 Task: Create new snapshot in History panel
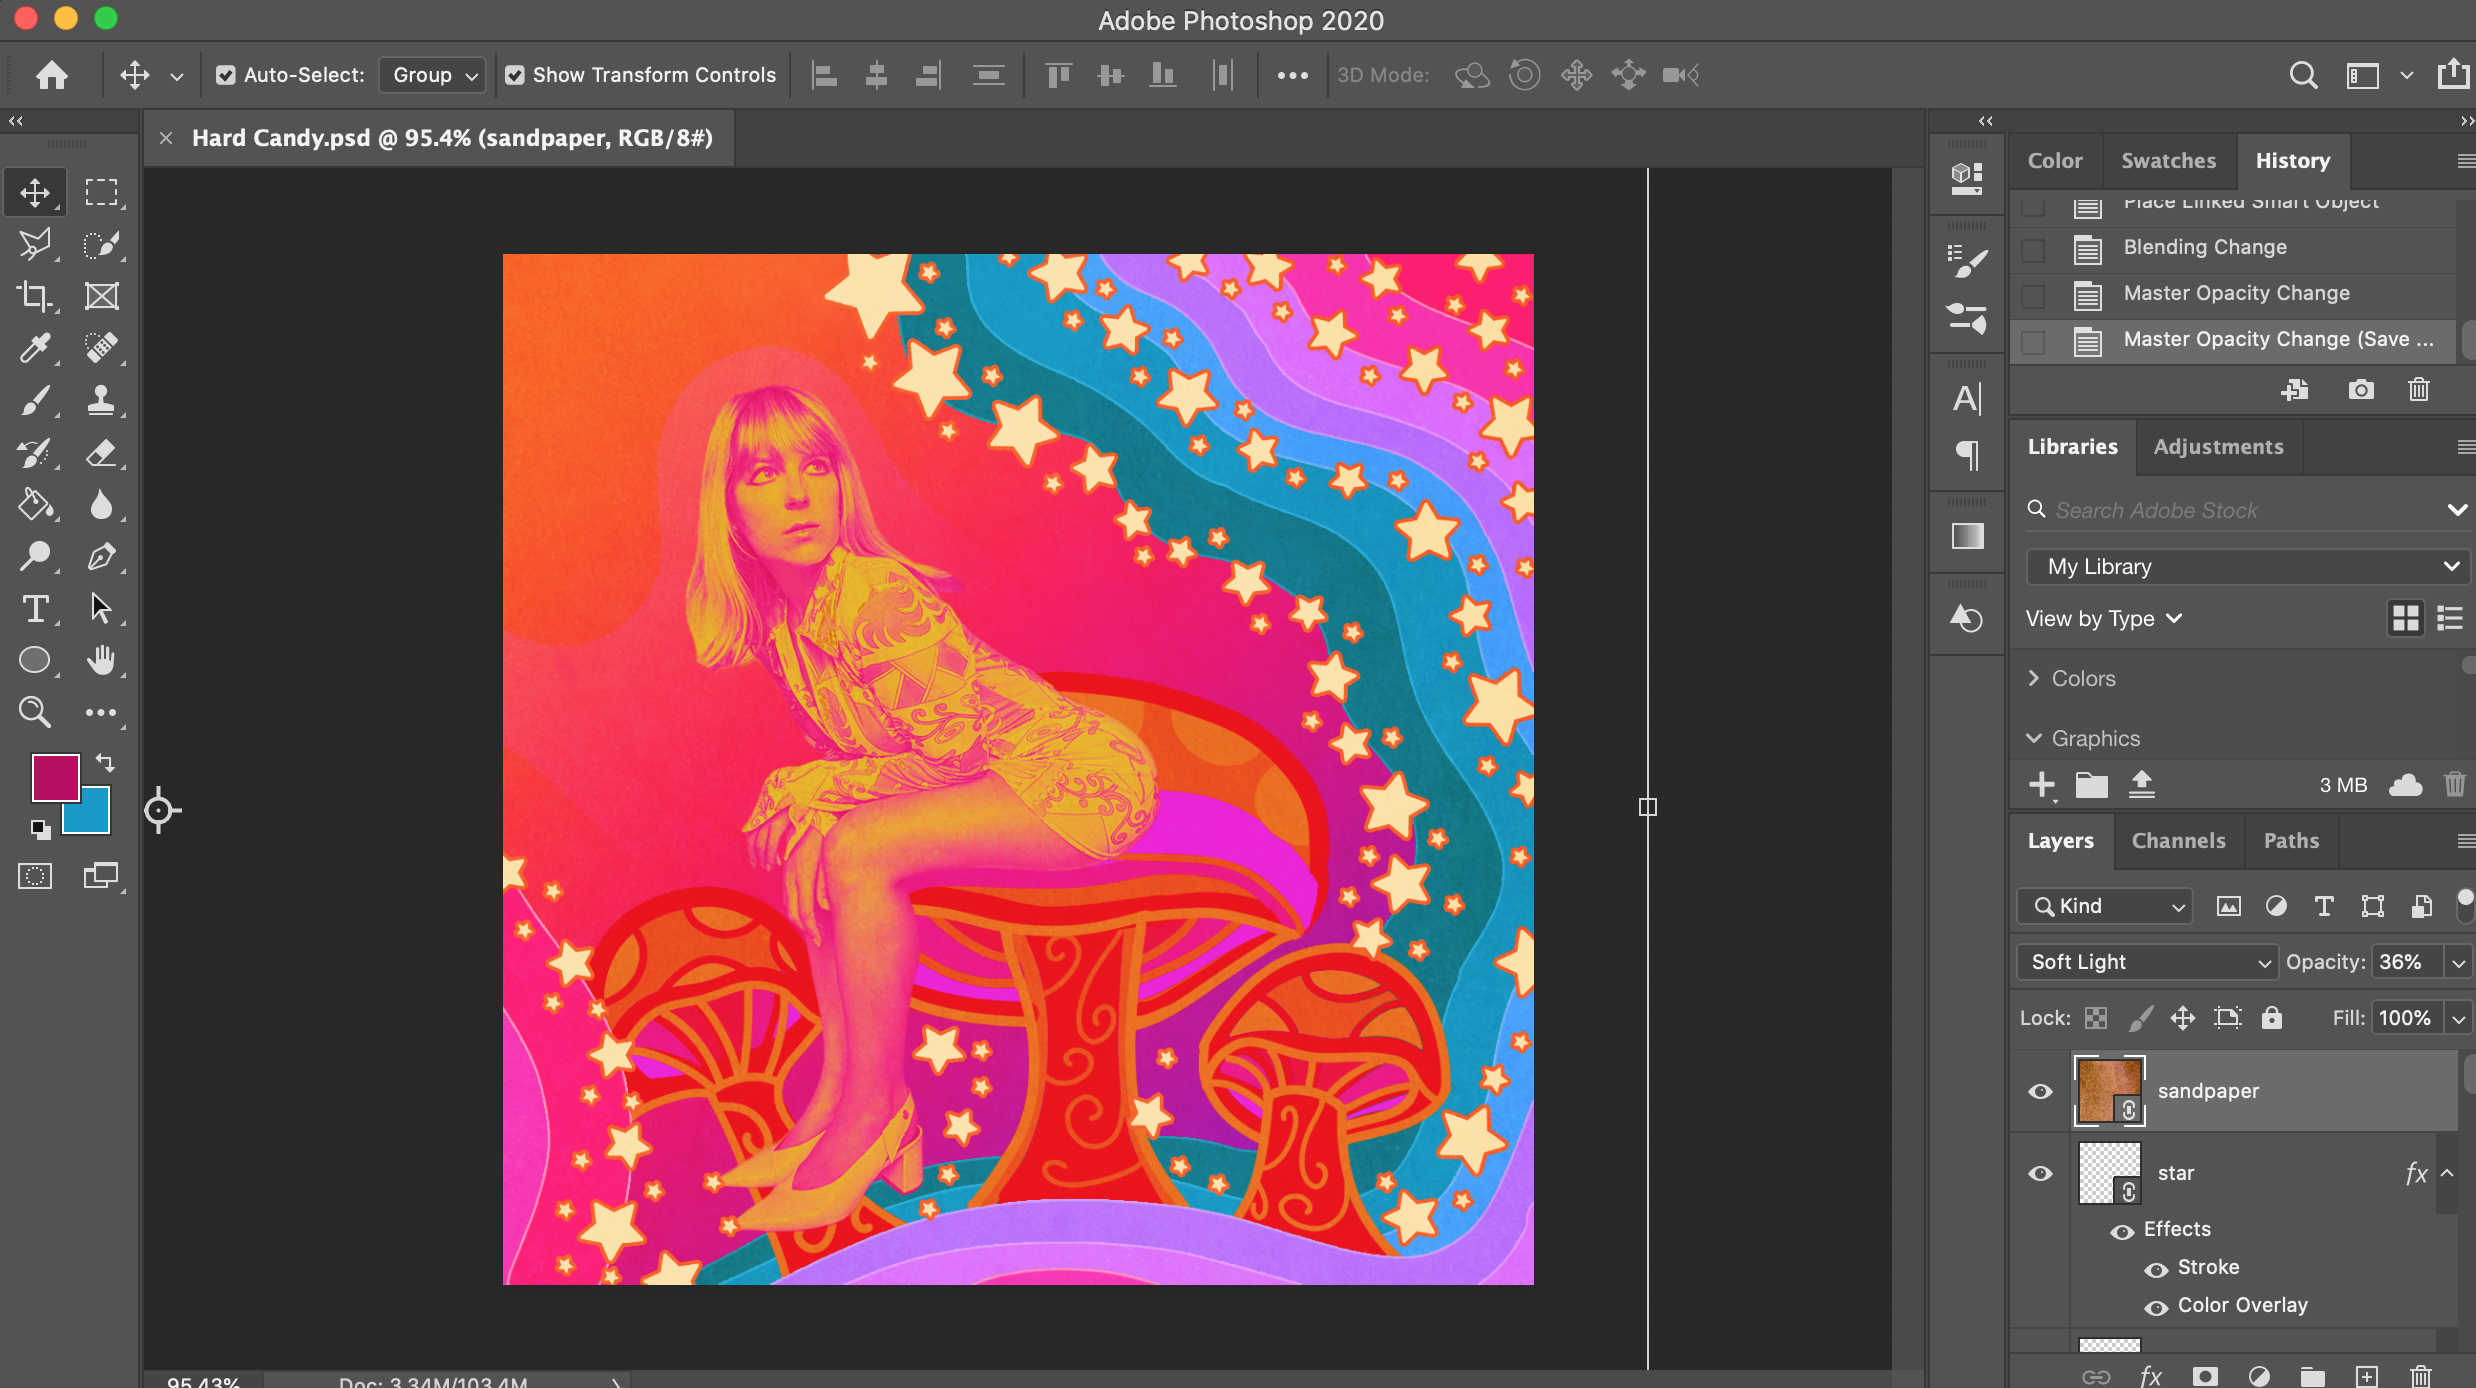(2360, 390)
